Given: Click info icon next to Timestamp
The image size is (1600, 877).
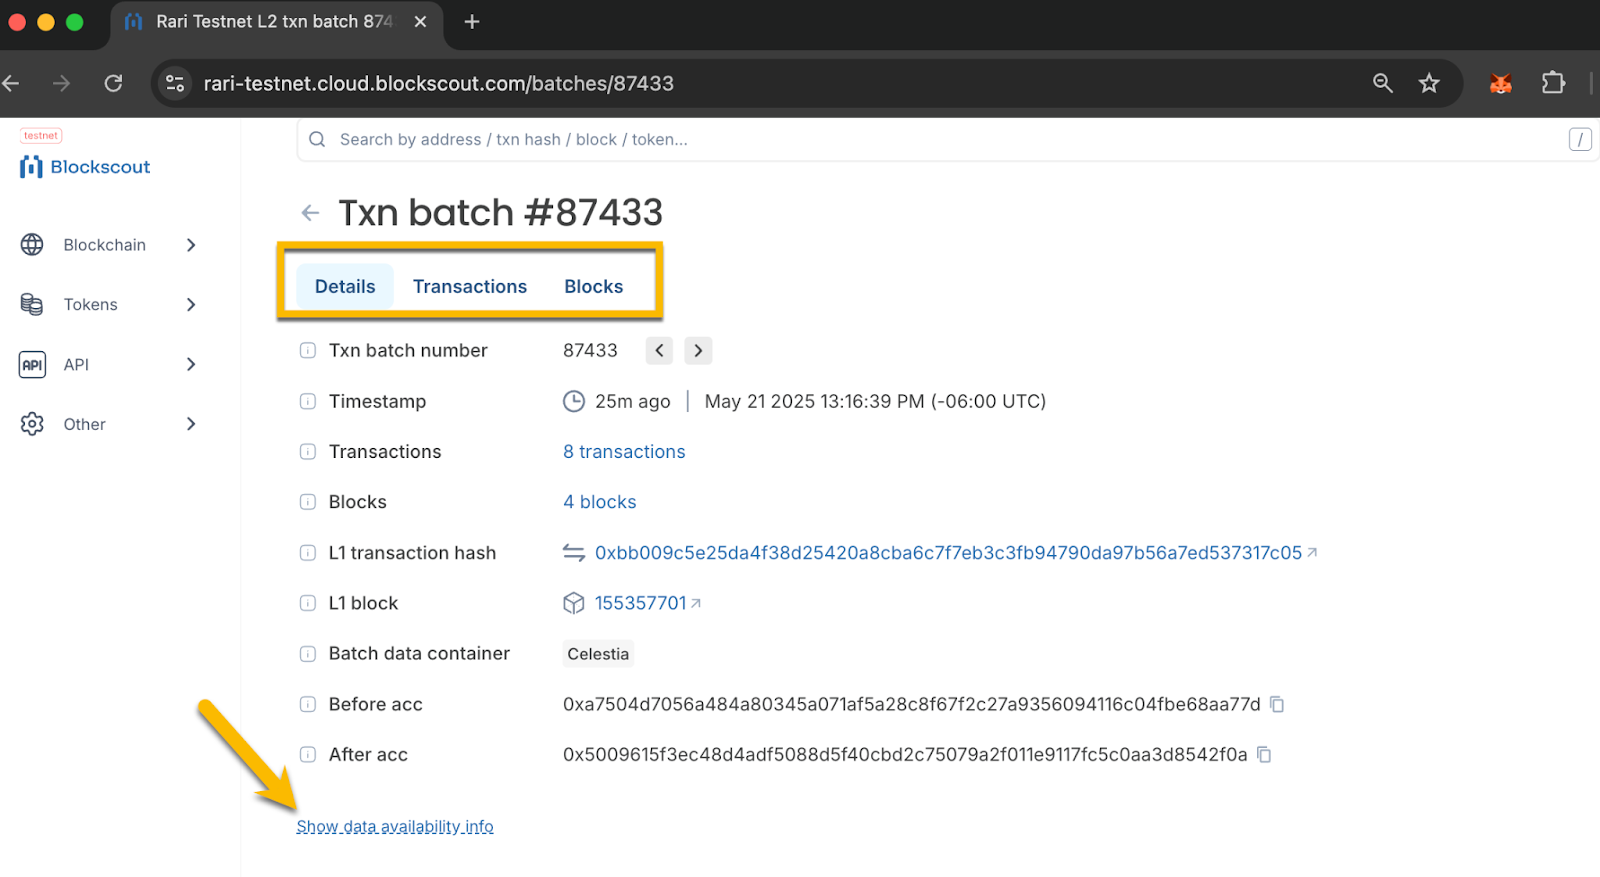Looking at the screenshot, I should 308,401.
